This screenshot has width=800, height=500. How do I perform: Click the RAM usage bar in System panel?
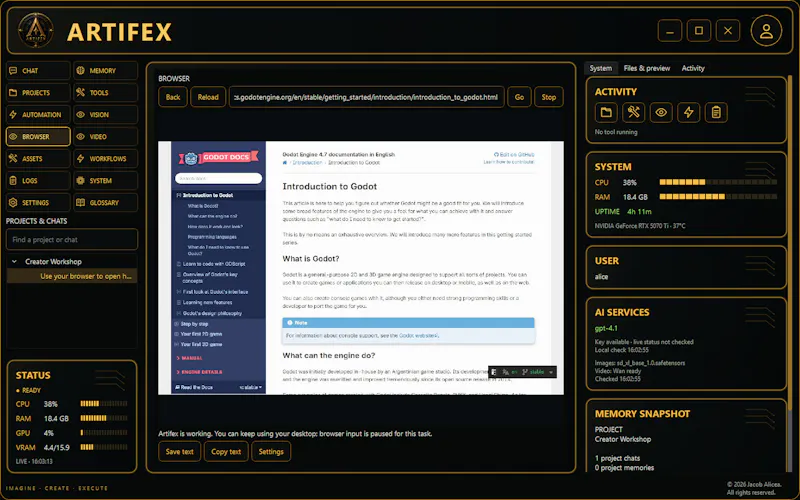click(x=718, y=196)
